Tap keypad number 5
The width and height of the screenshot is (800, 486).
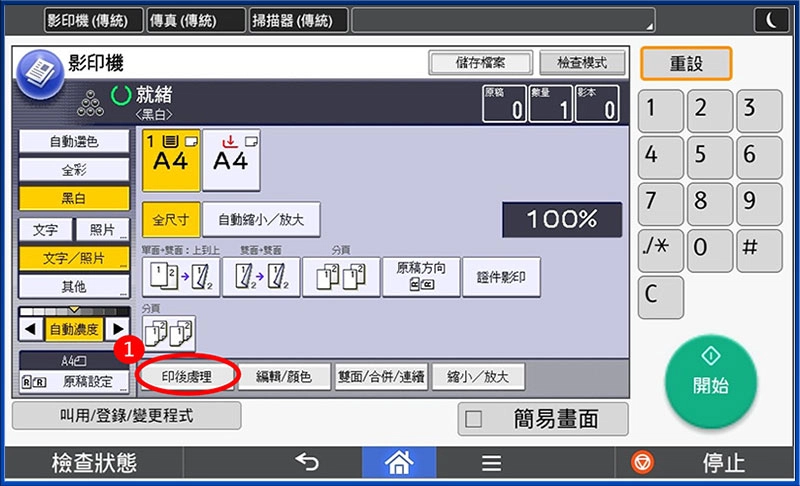710,157
